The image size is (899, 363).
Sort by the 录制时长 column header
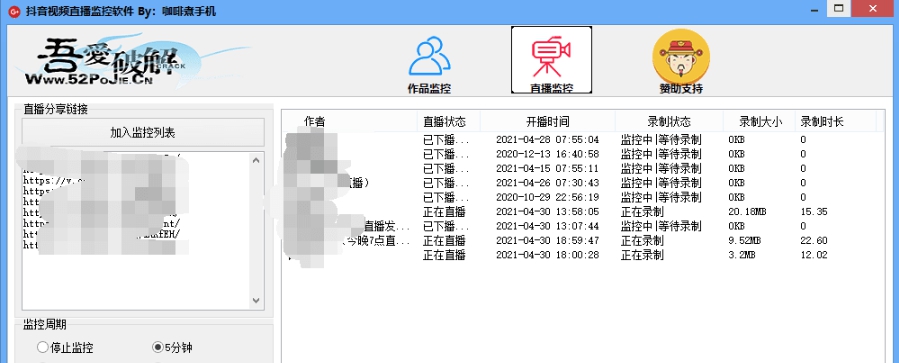pyautogui.click(x=836, y=122)
